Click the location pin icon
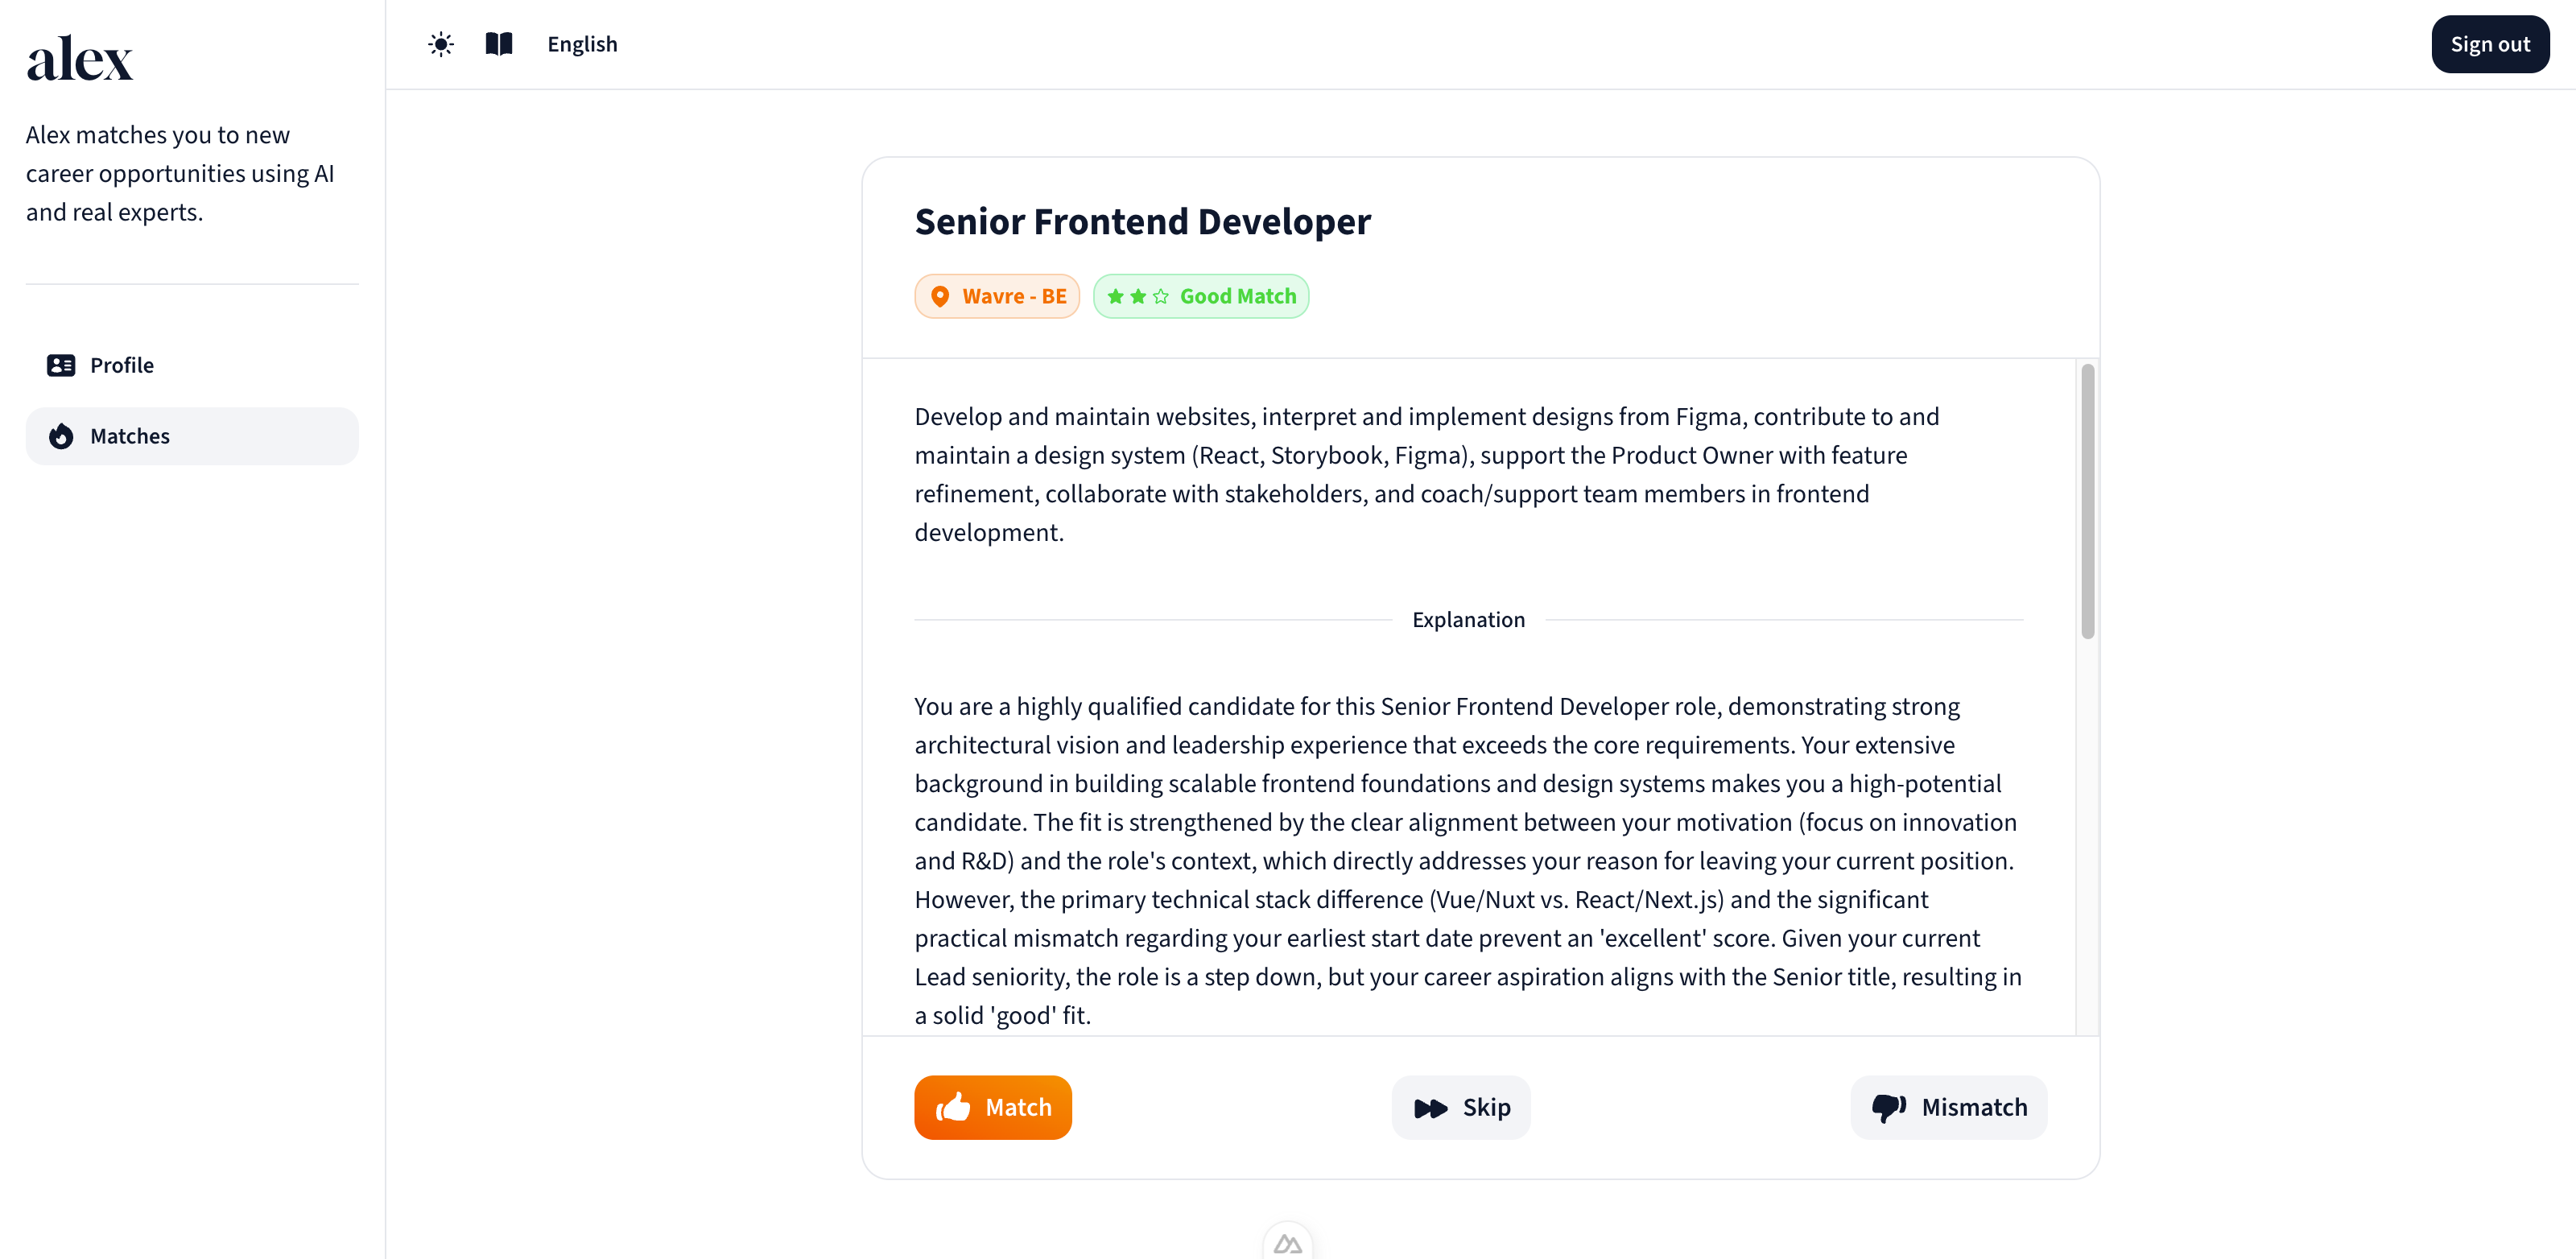2576x1259 pixels. tap(940, 296)
